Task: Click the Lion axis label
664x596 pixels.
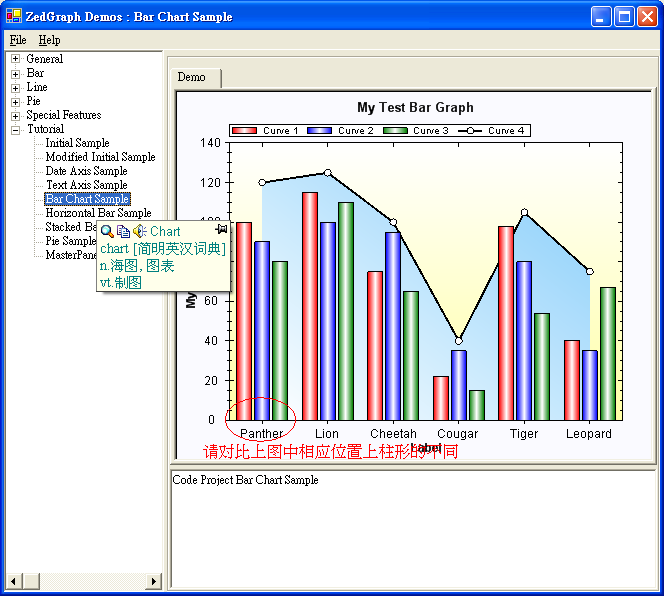Action: click(326, 434)
